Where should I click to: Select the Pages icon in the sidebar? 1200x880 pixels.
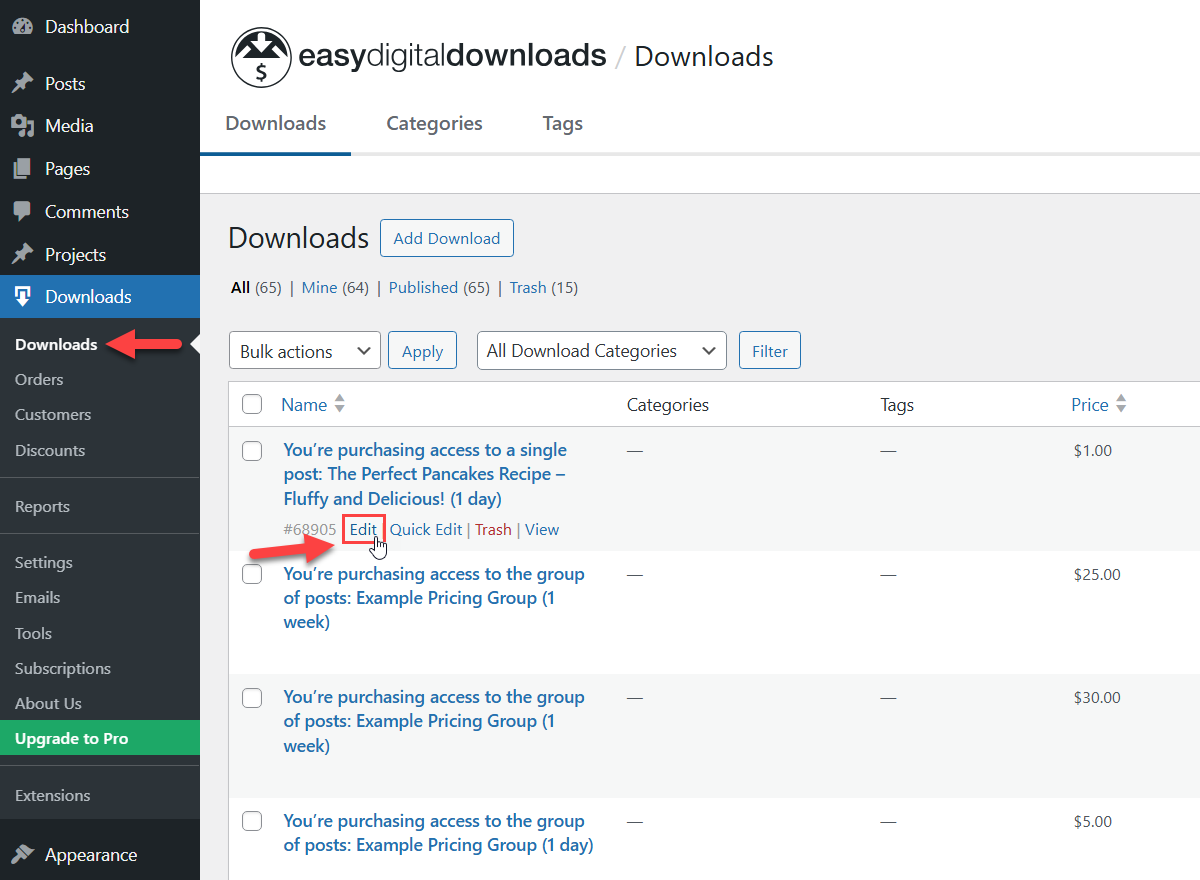click(22, 168)
